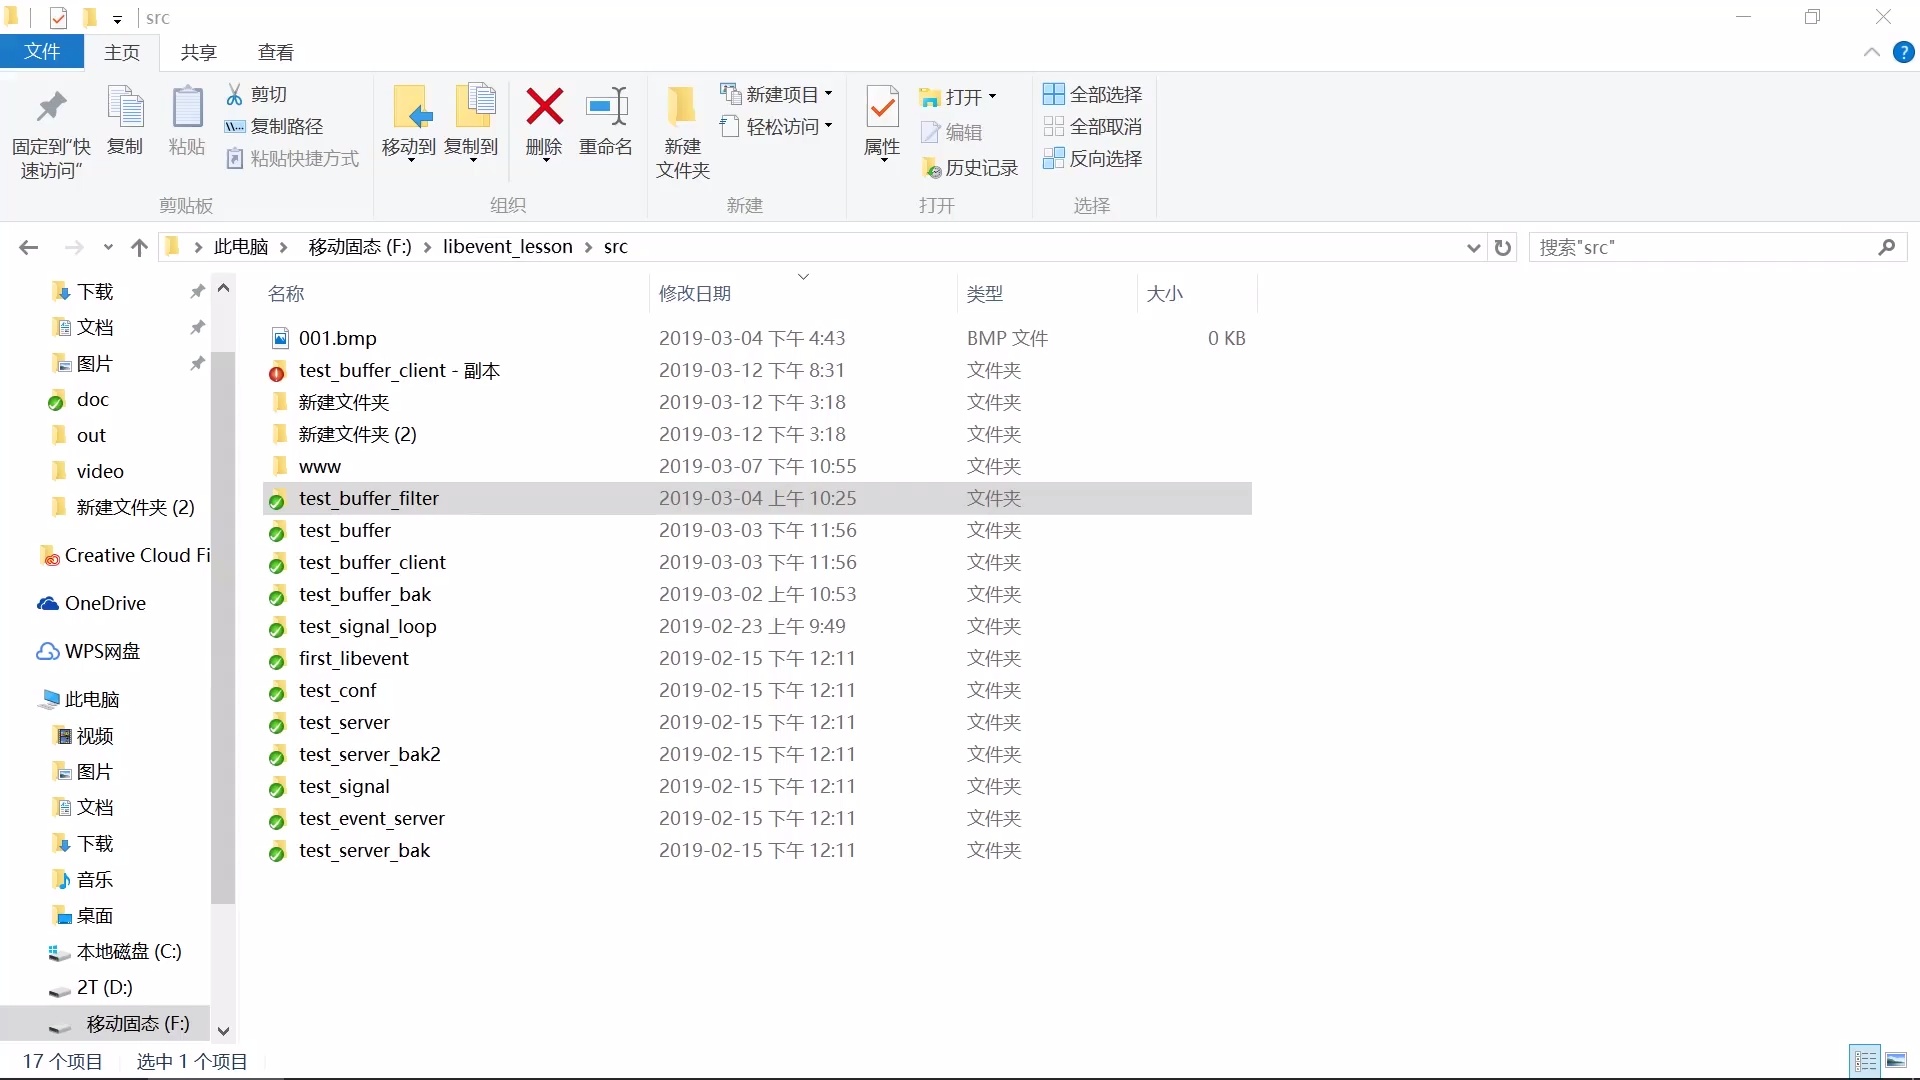1920x1080 pixels.
Task: Click Select all (全部选择)
Action: pos(1092,94)
